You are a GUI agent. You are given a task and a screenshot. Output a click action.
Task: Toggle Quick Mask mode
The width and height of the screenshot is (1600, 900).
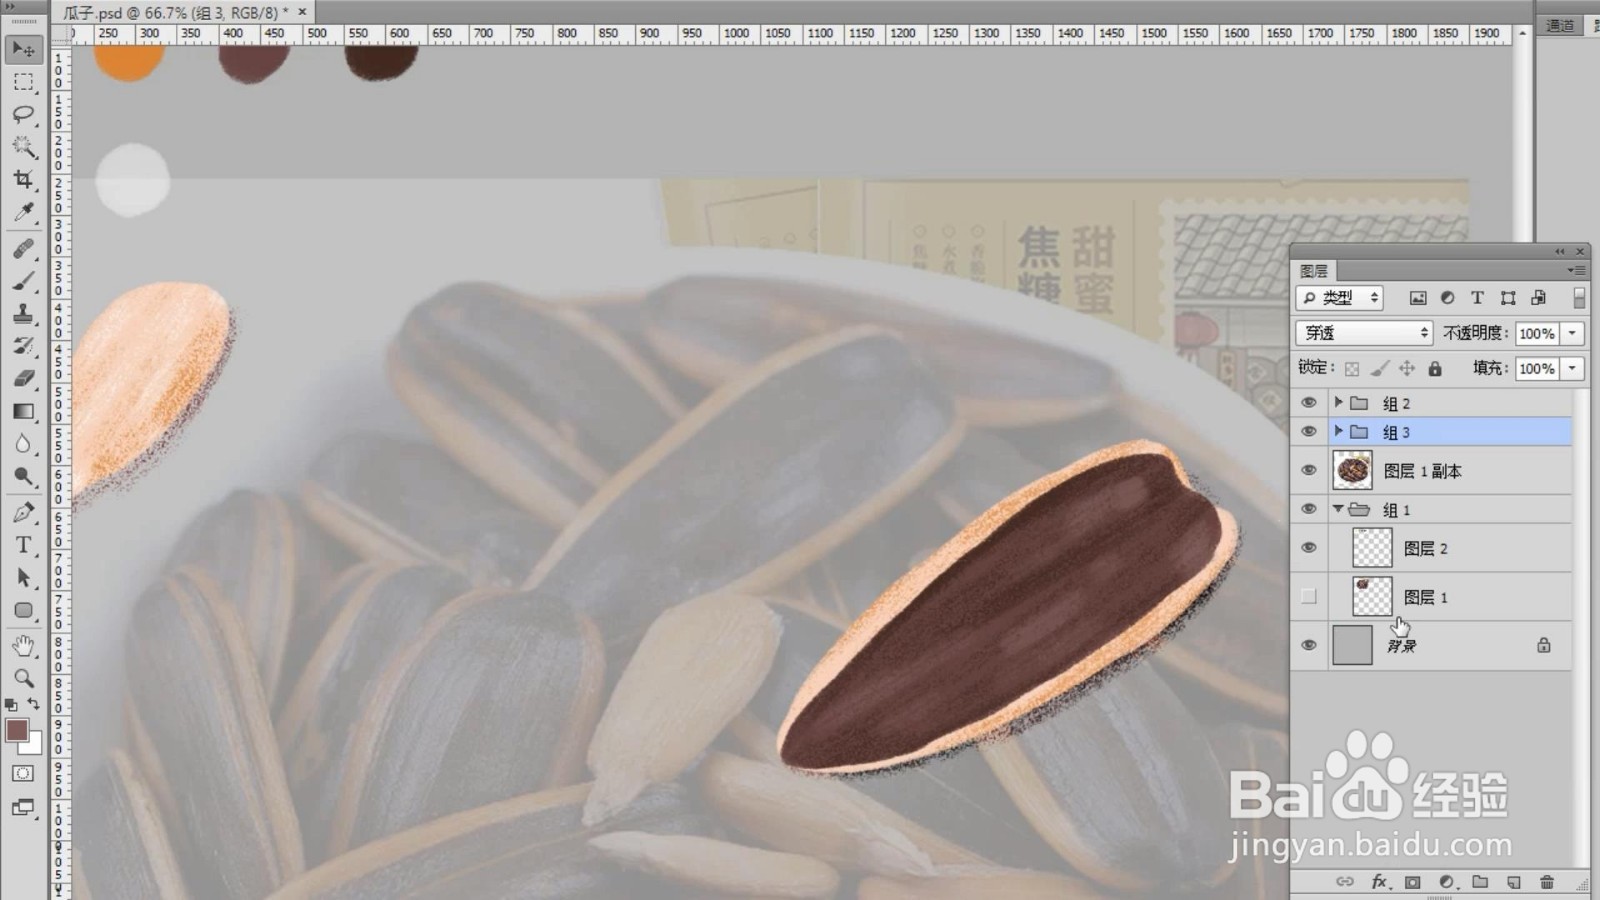click(23, 773)
